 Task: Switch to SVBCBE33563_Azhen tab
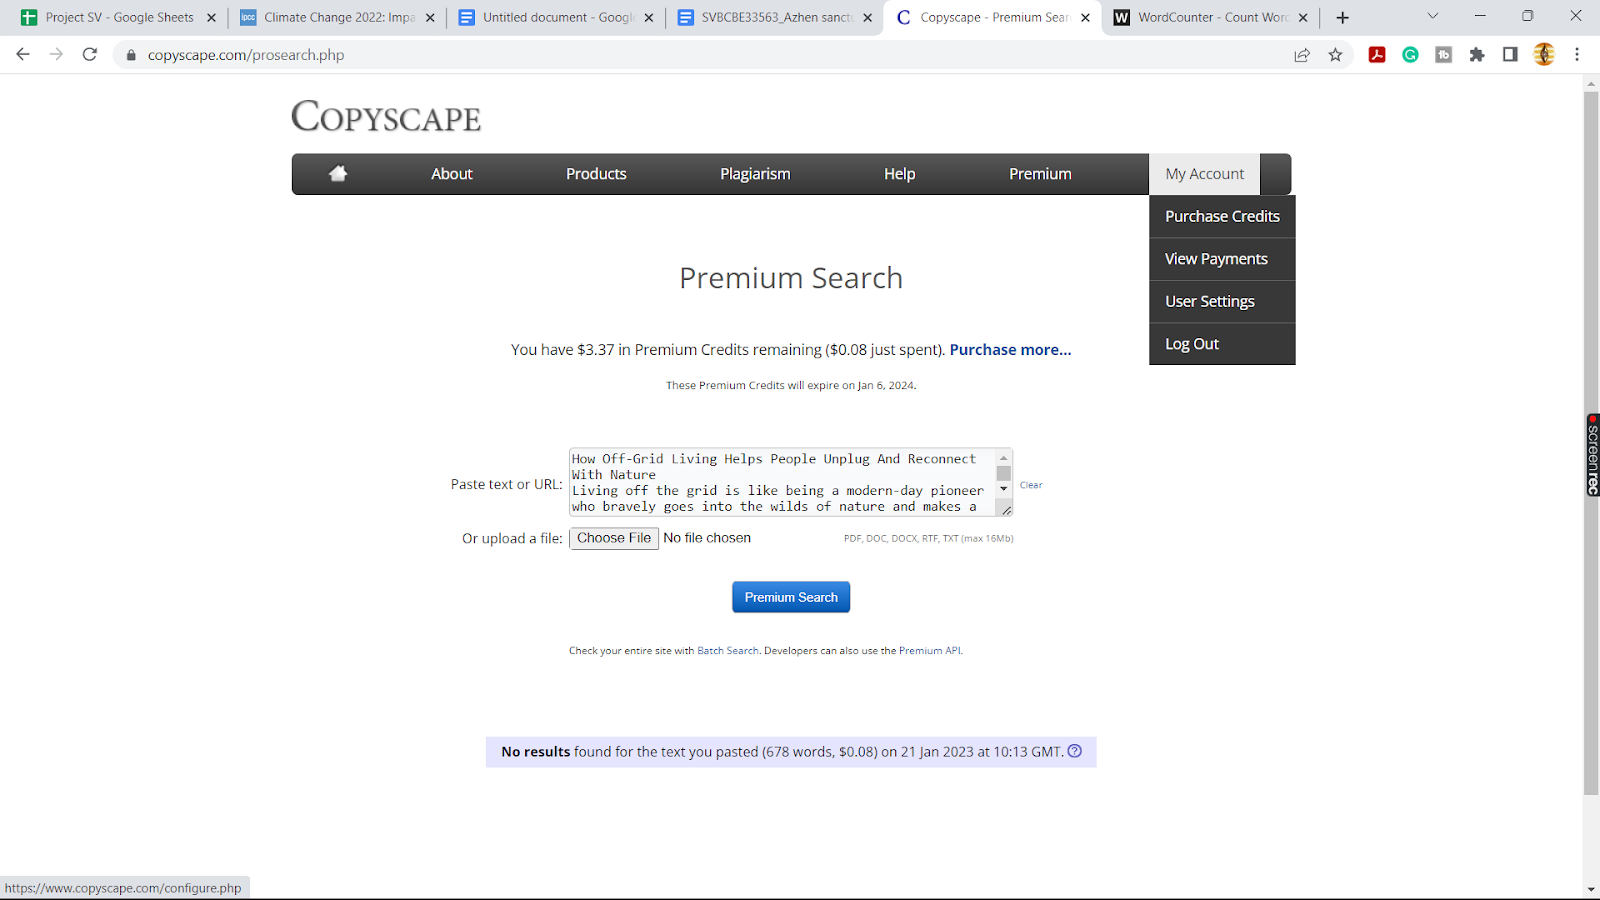[x=775, y=18]
